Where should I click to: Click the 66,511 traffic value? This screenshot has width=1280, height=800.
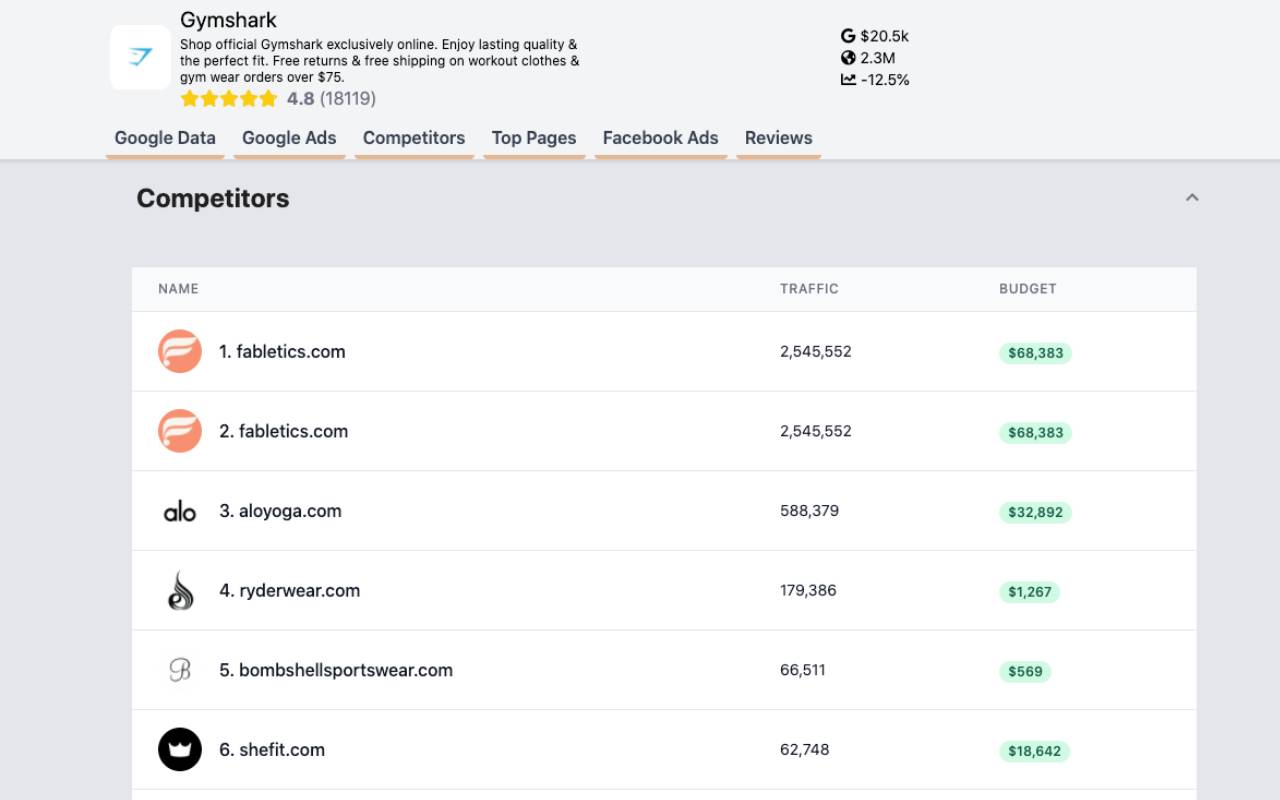[x=803, y=670]
